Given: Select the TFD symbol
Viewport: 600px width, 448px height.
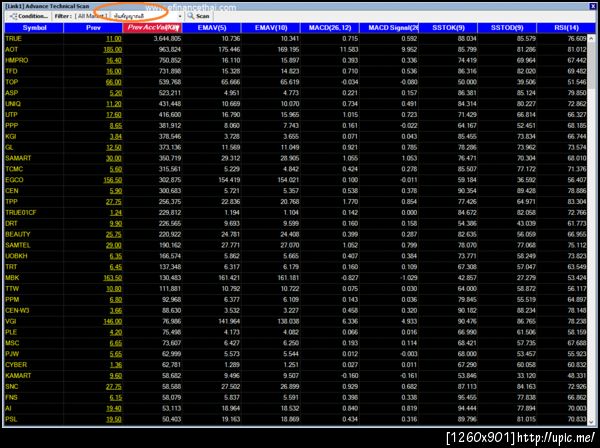Looking at the screenshot, I should [x=11, y=71].
